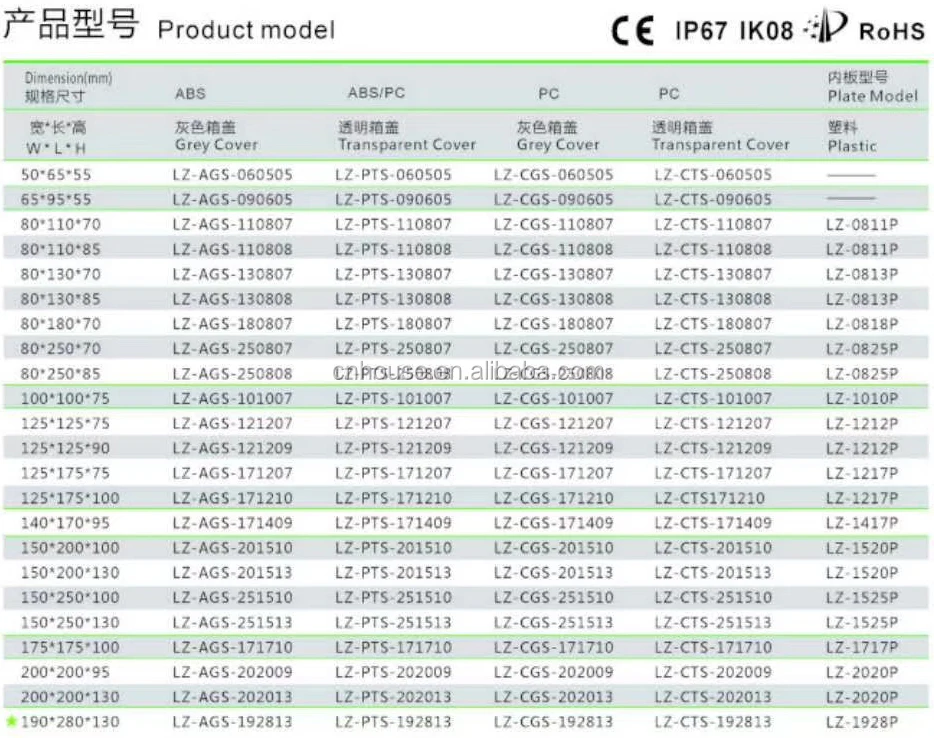Click model LZ-CGS-110807
This screenshot has height=738, width=934.
(x=554, y=224)
